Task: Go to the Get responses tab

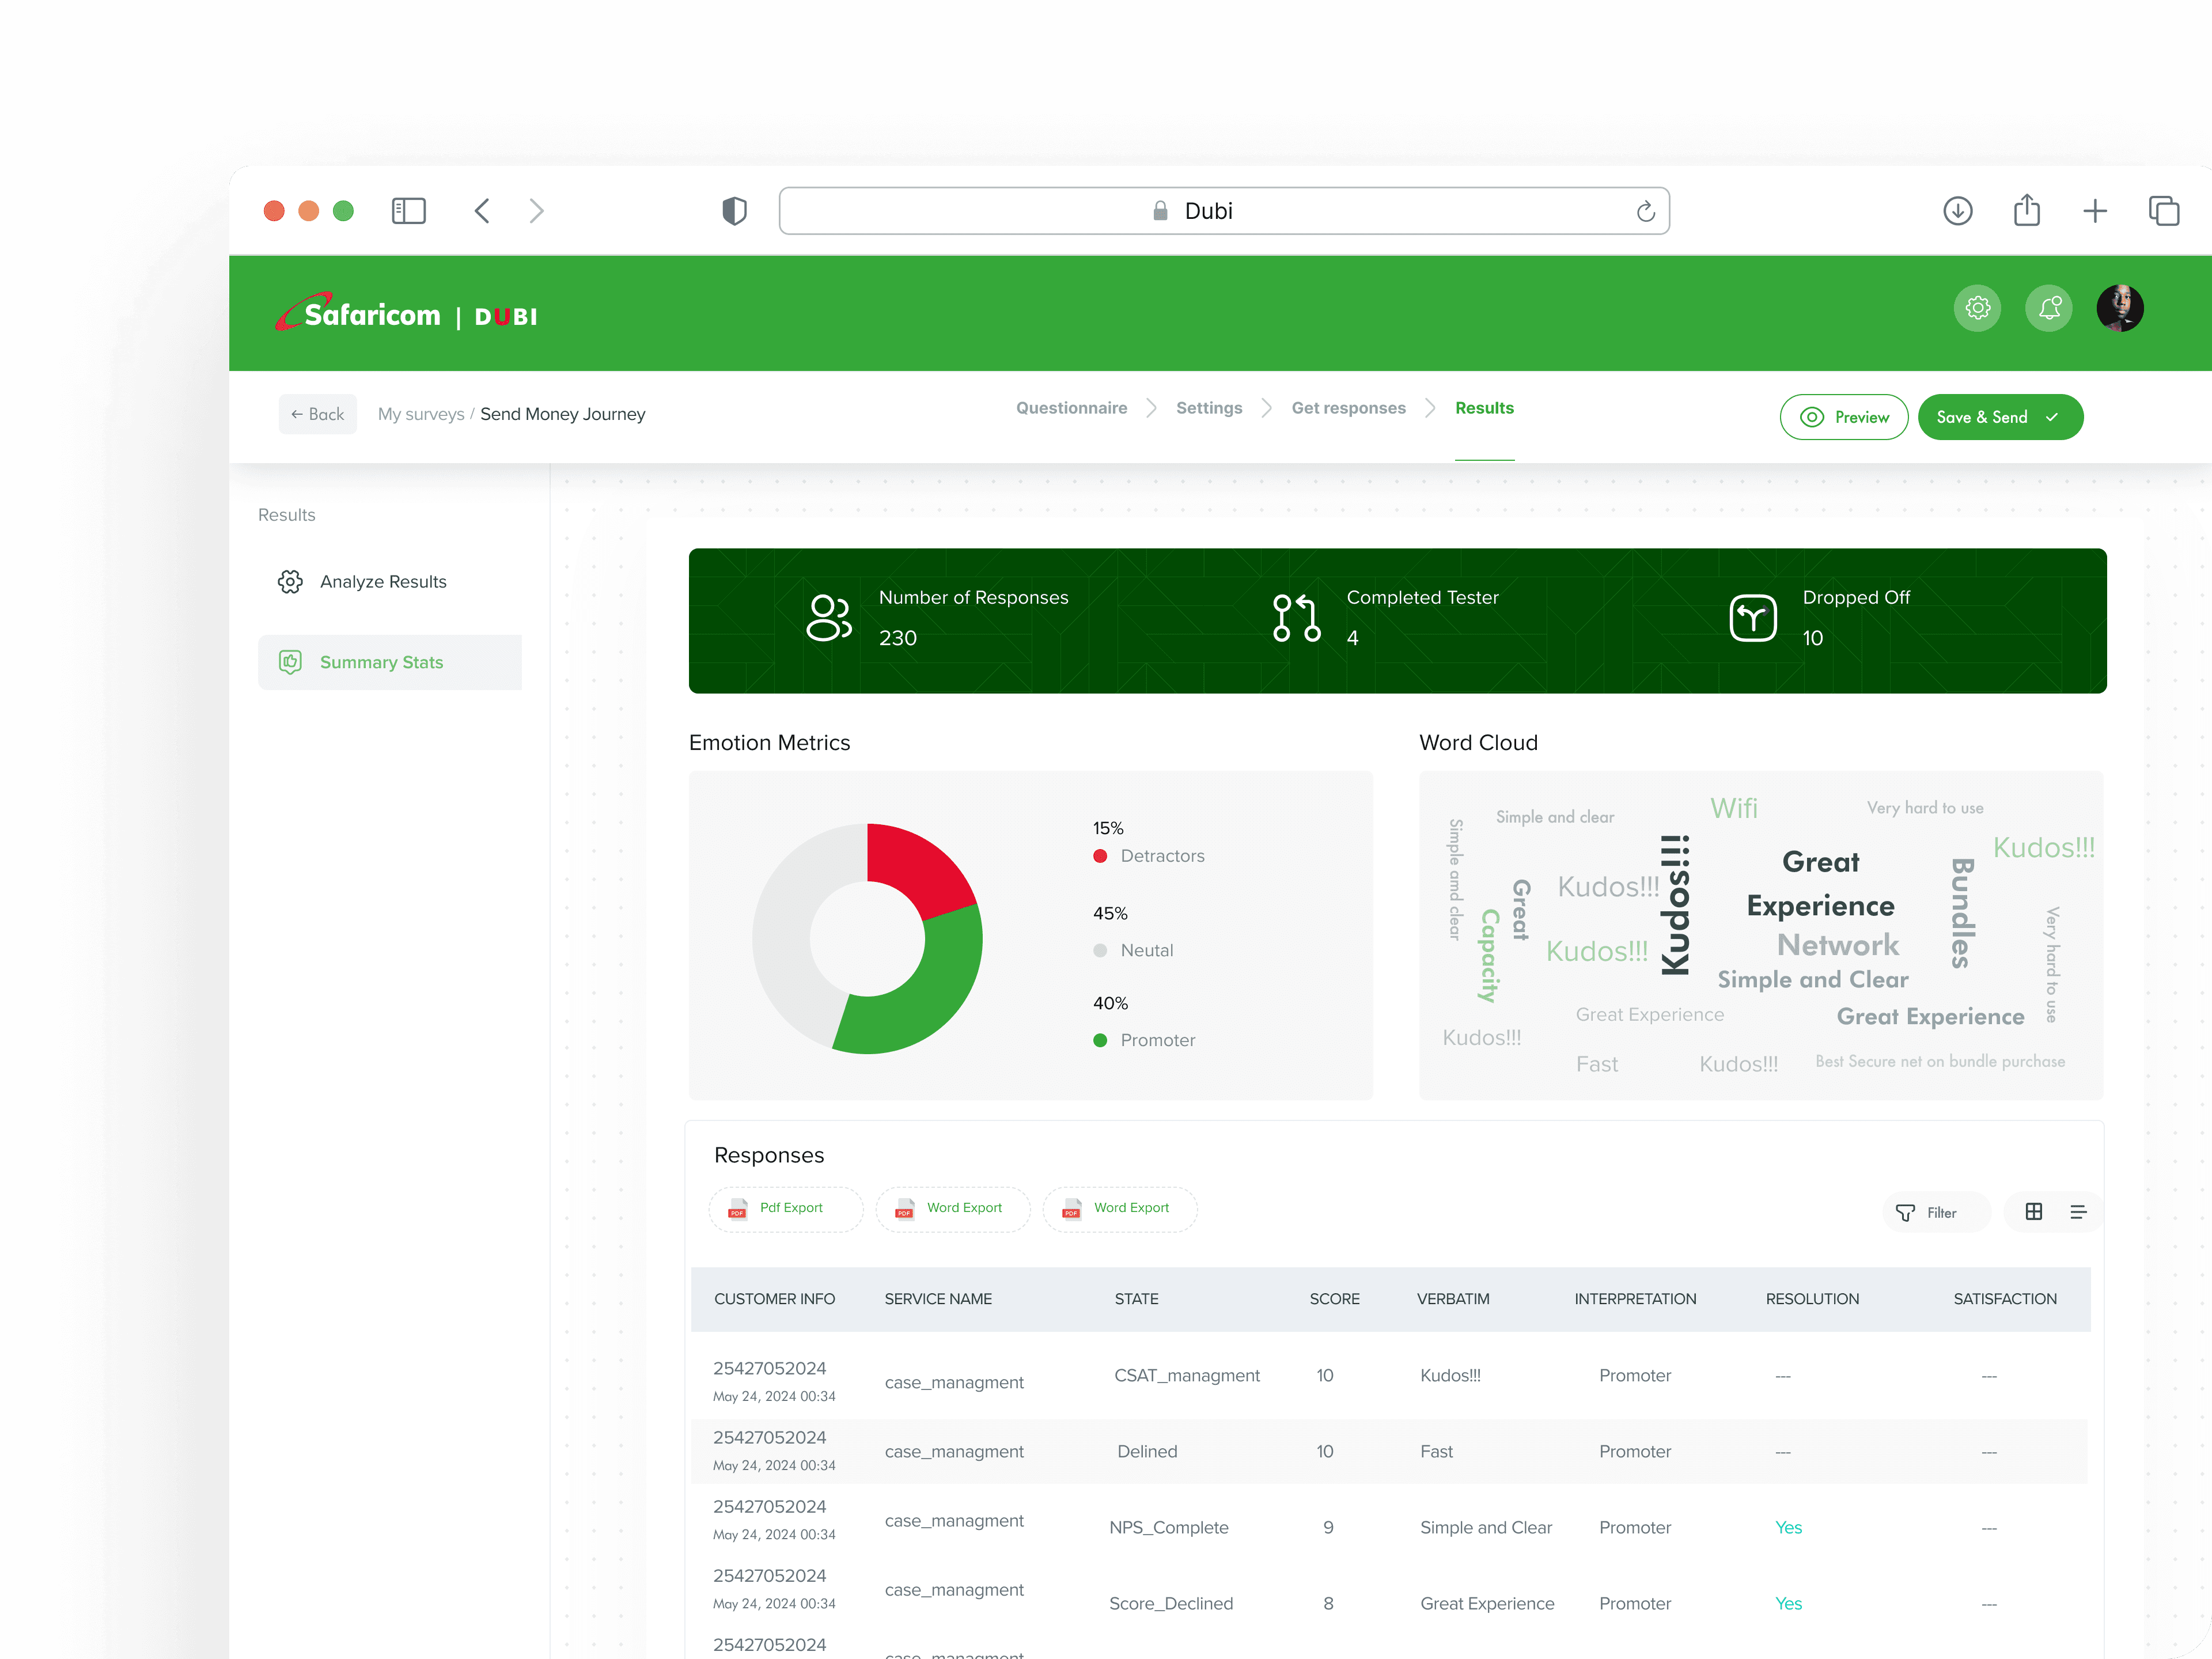Action: point(1348,408)
